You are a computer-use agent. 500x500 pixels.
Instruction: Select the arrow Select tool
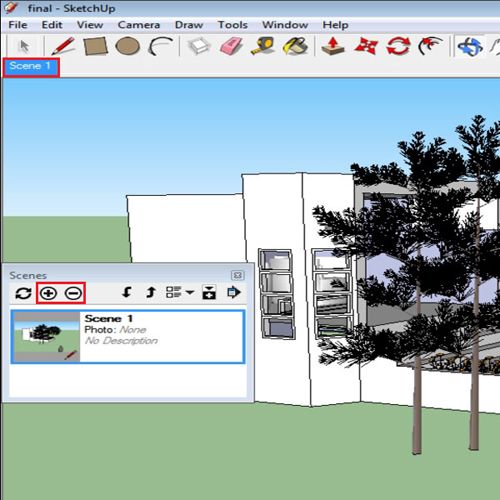pos(24,46)
